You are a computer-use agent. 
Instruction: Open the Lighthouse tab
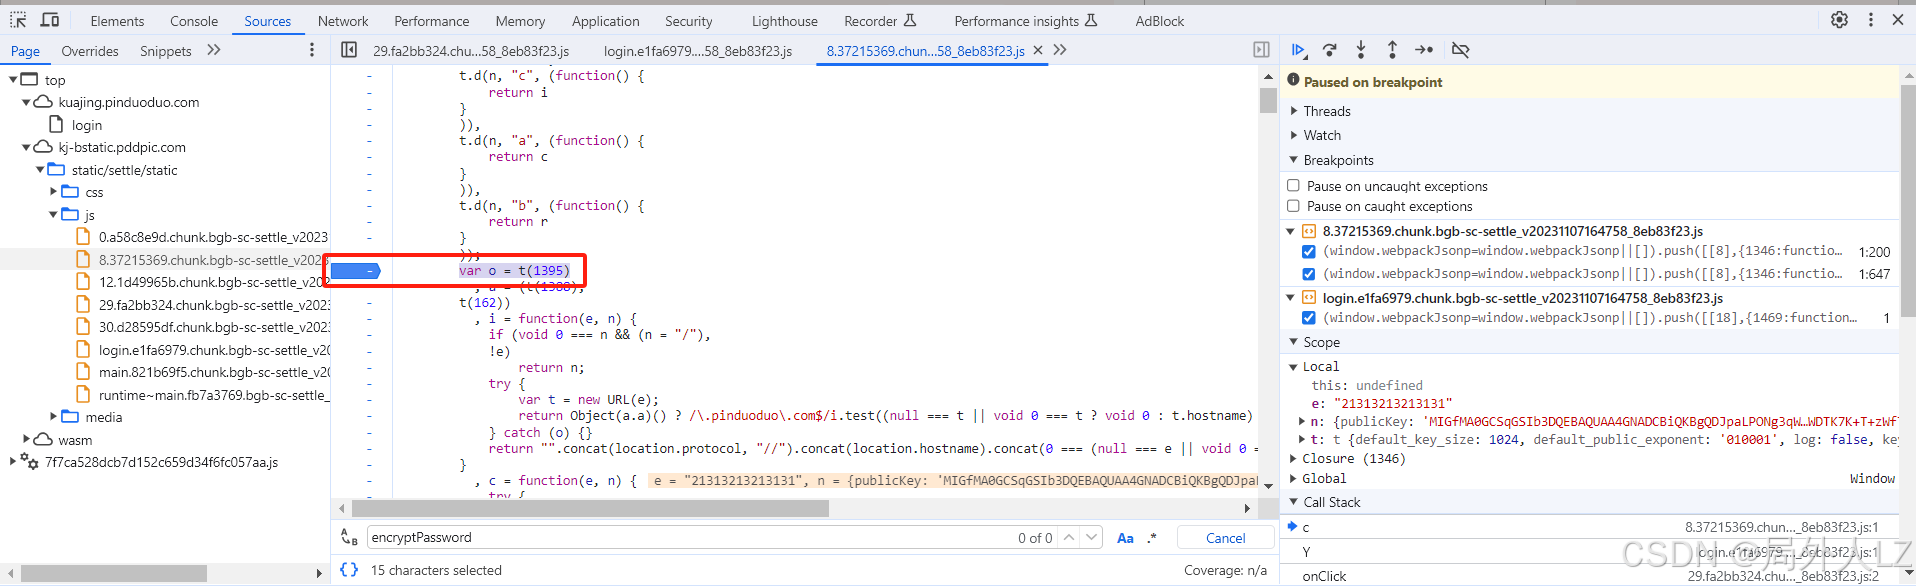(x=785, y=21)
